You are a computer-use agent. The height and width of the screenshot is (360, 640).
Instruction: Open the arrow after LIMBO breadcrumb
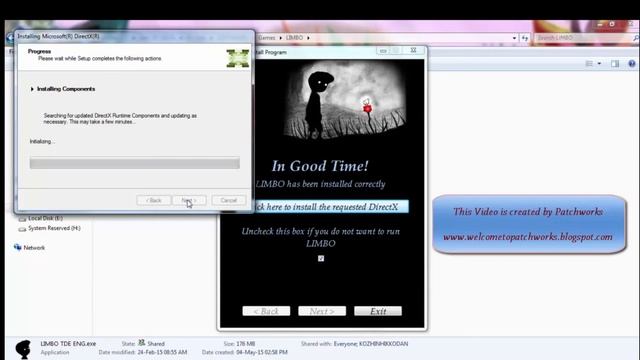coord(308,38)
